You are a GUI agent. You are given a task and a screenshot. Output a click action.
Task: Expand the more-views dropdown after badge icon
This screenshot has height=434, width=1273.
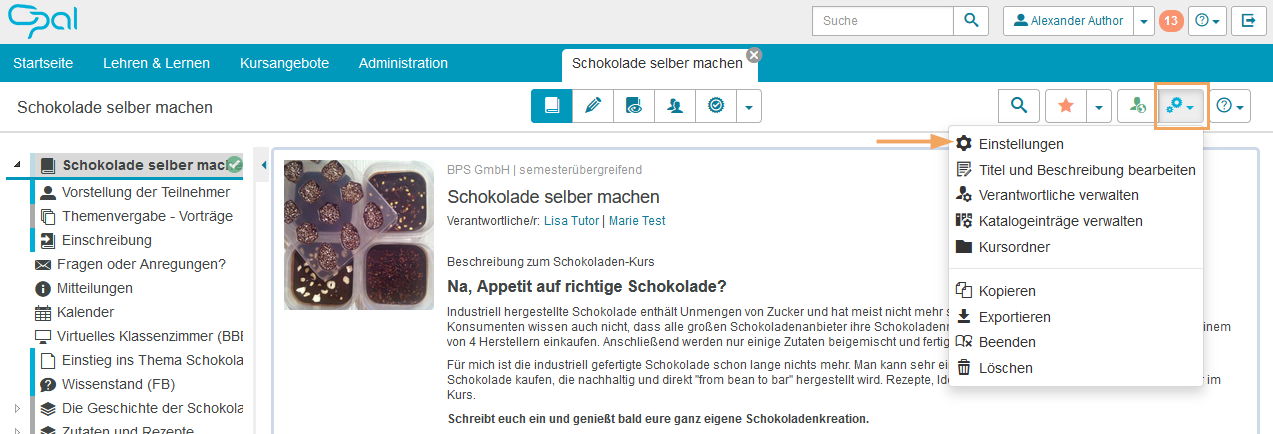(x=749, y=105)
